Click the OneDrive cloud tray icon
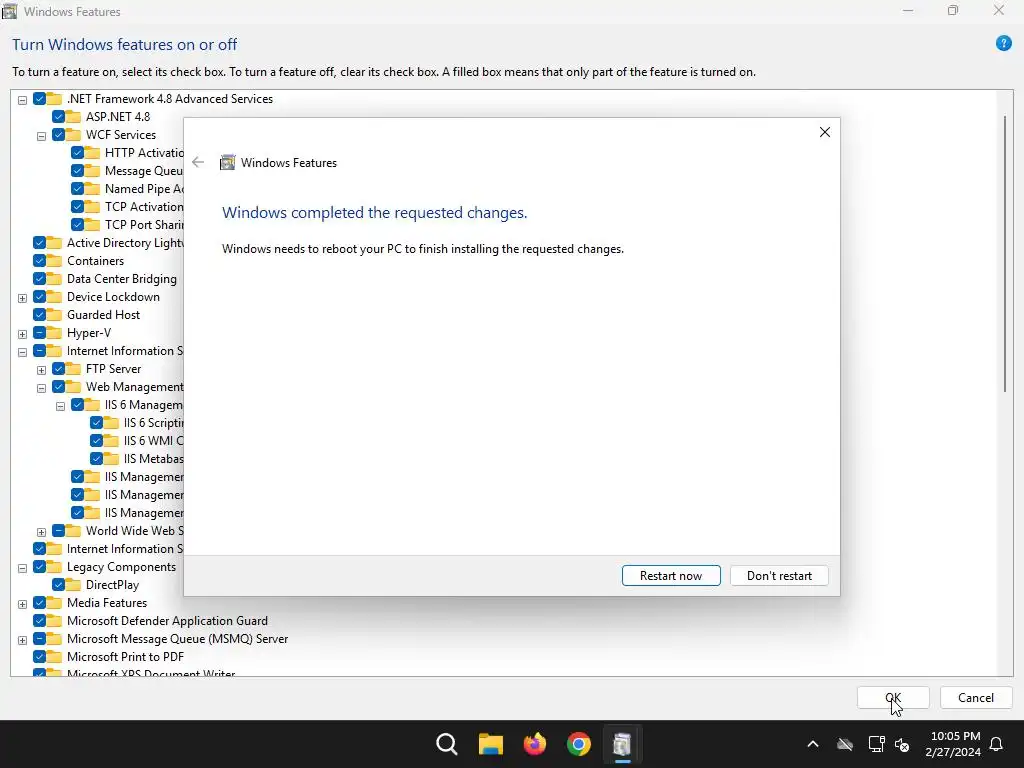 pyautogui.click(x=845, y=744)
